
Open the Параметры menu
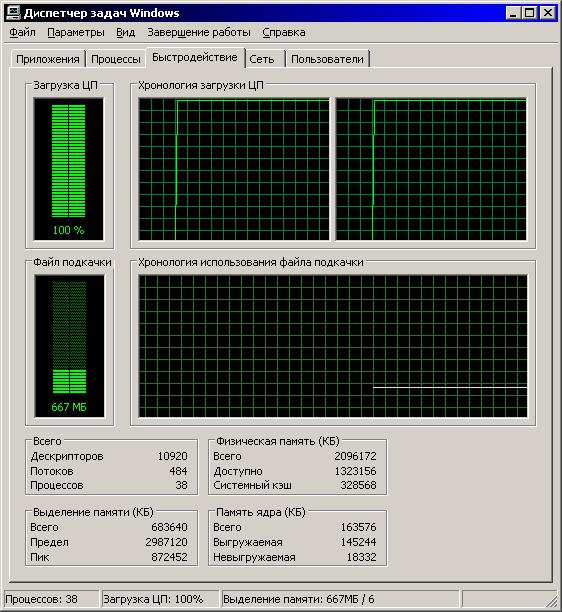tap(76, 32)
